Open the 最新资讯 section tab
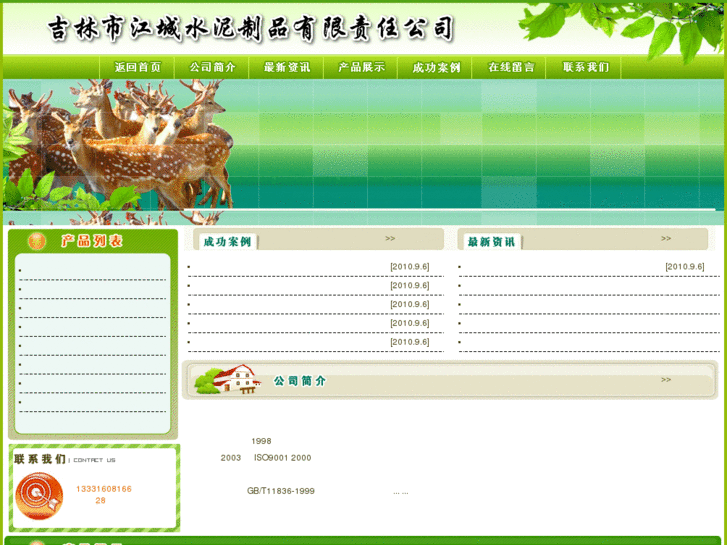This screenshot has height=545, width=727. pyautogui.click(x=491, y=242)
